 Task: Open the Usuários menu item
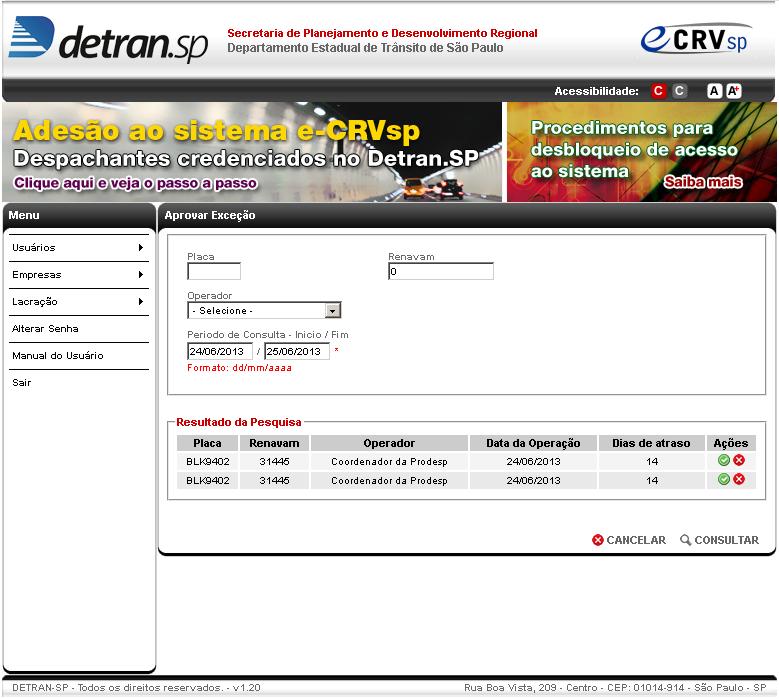pyautogui.click(x=78, y=247)
